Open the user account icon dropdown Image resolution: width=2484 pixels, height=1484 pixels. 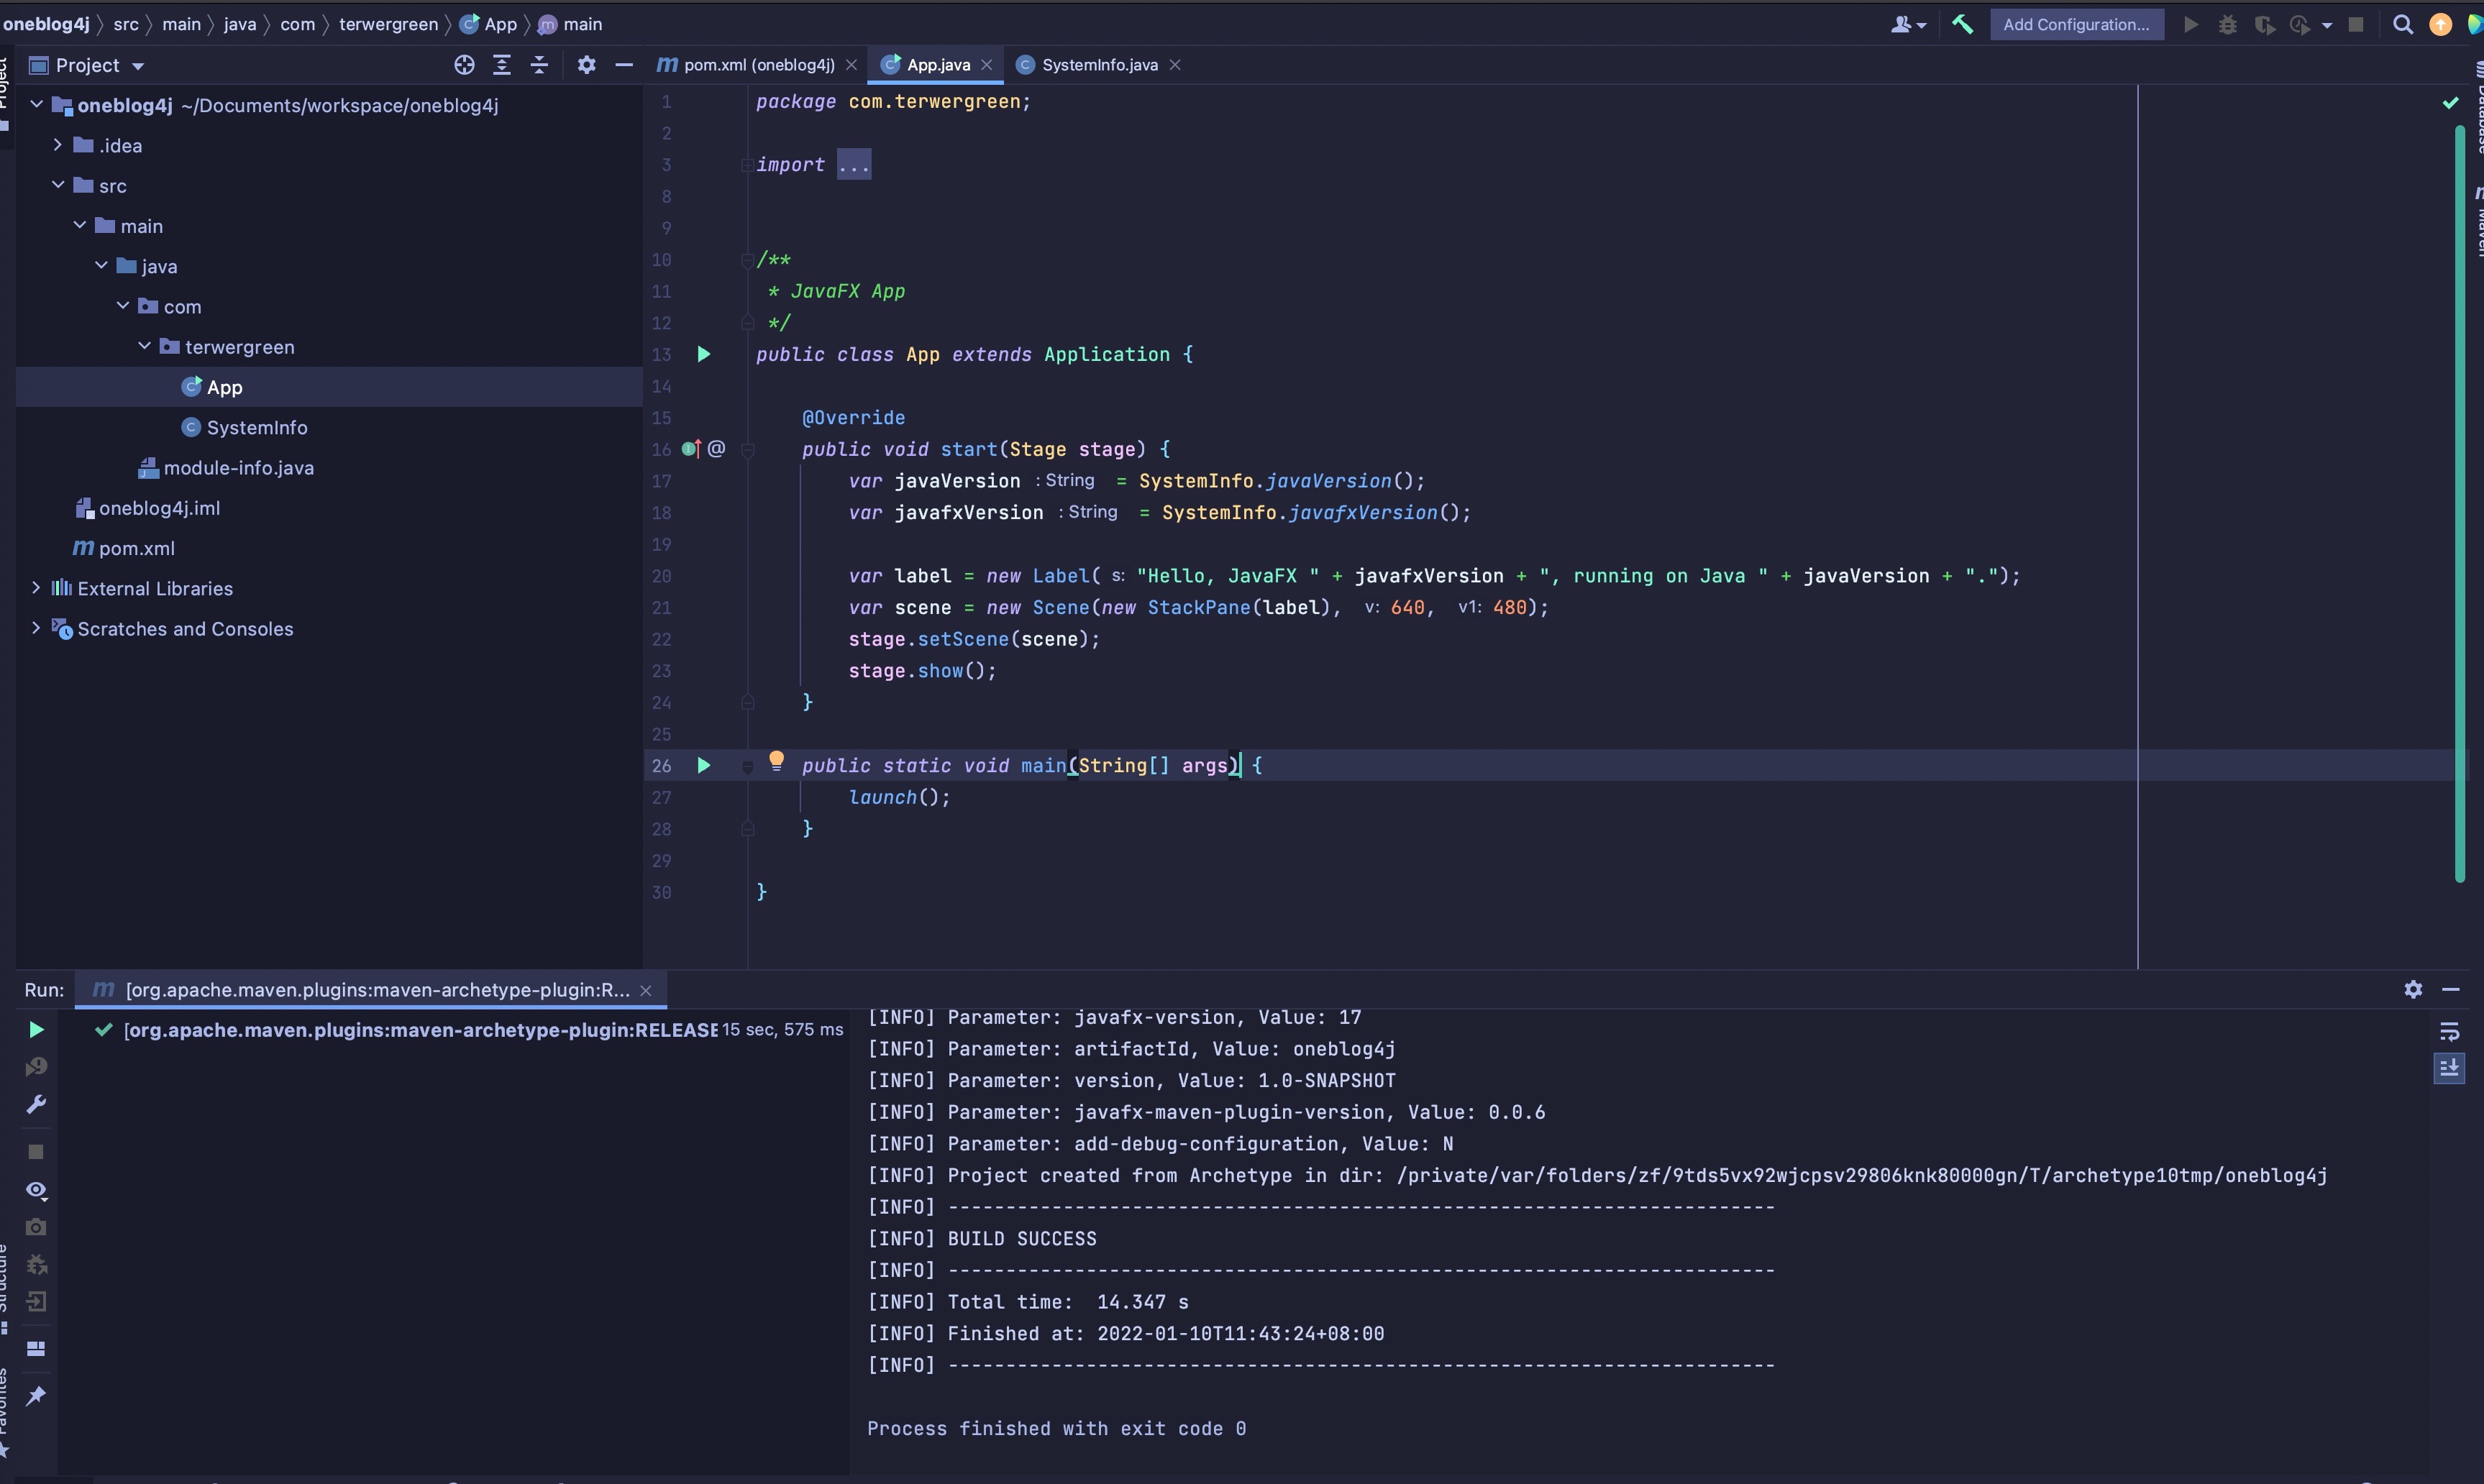point(1908,24)
